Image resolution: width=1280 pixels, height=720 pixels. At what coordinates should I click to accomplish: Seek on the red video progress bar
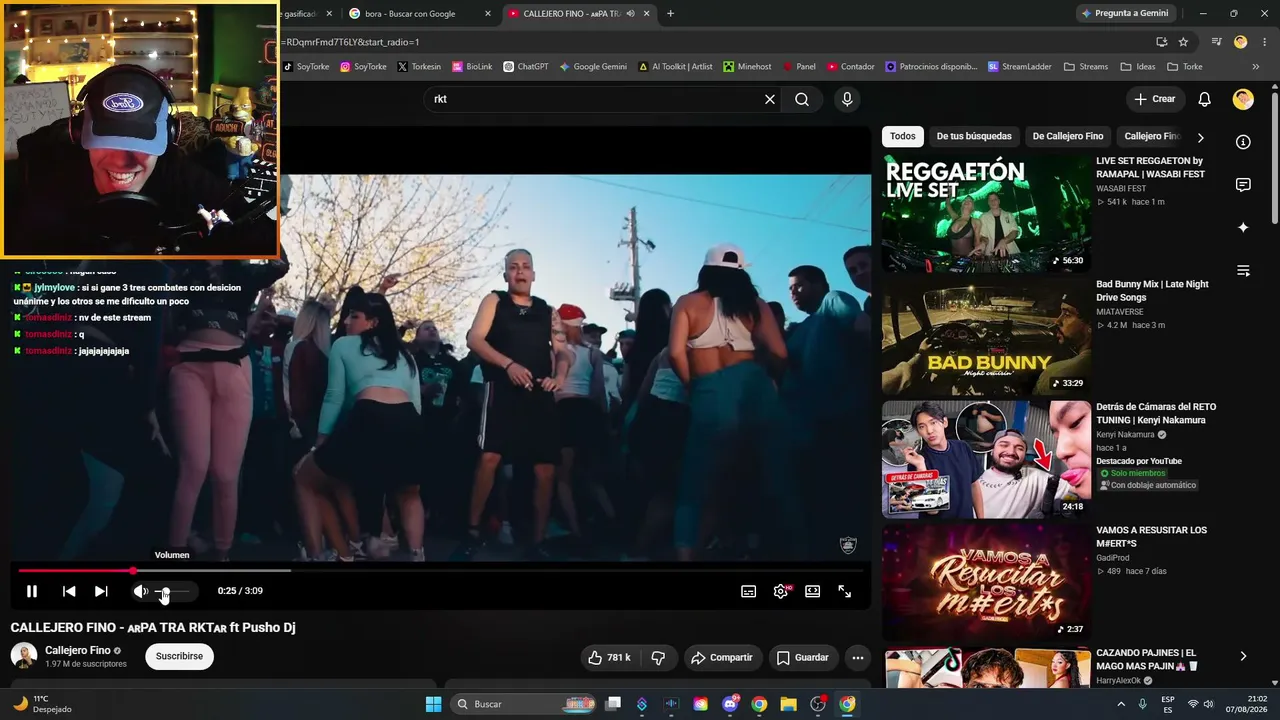(441, 571)
